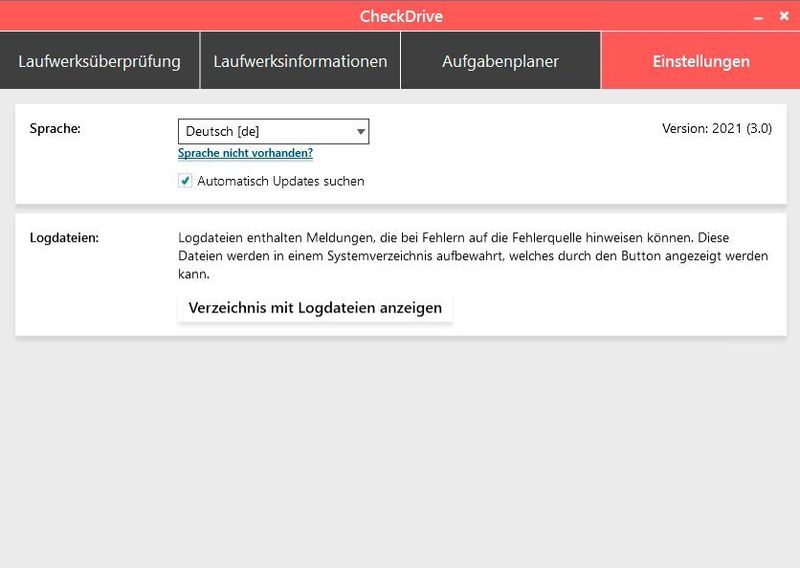This screenshot has height=568, width=800.
Task: Click the CheckDrive title text
Action: pos(402,16)
